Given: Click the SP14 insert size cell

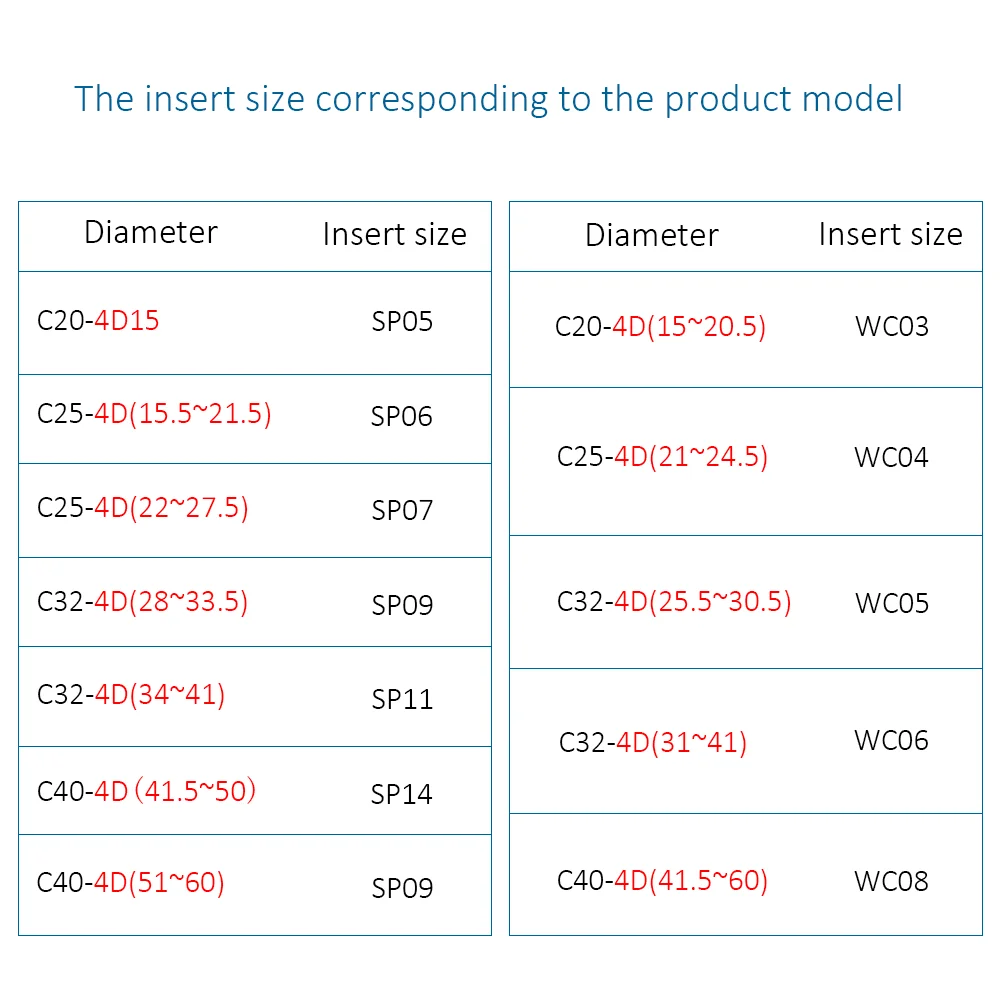Looking at the screenshot, I should pyautogui.click(x=402, y=794).
